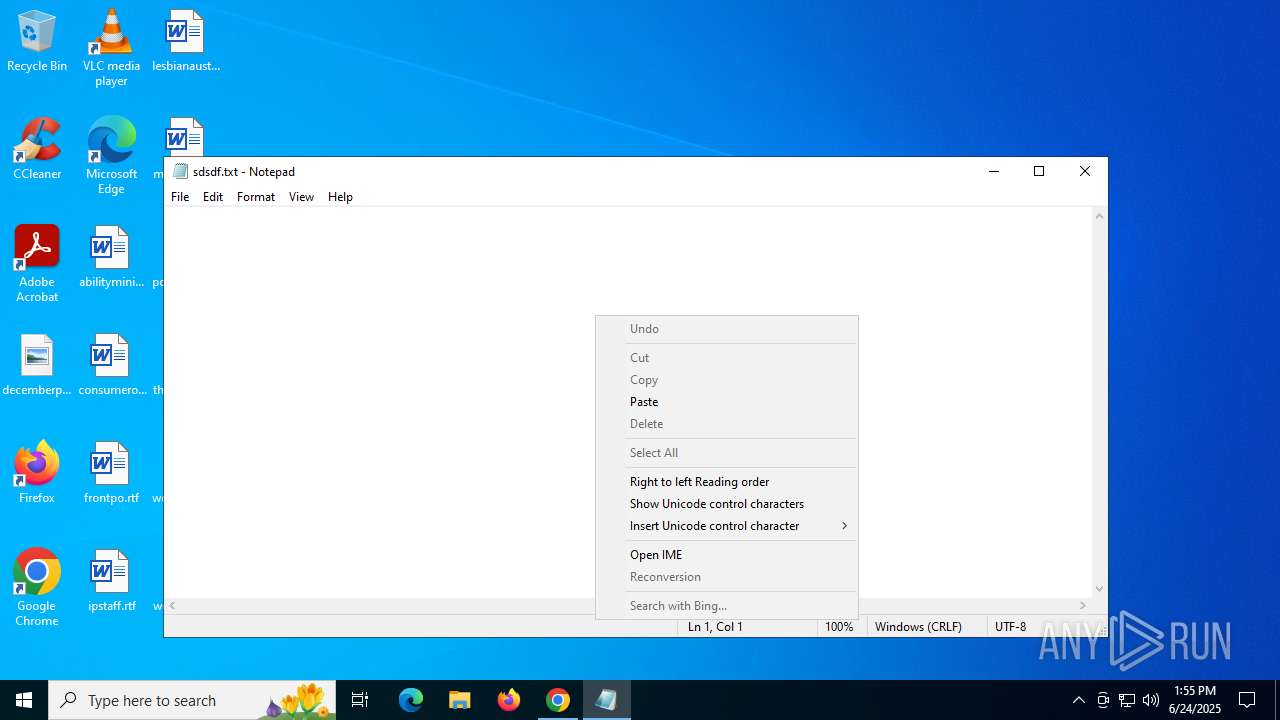Choose Paste from the context menu

(727, 402)
